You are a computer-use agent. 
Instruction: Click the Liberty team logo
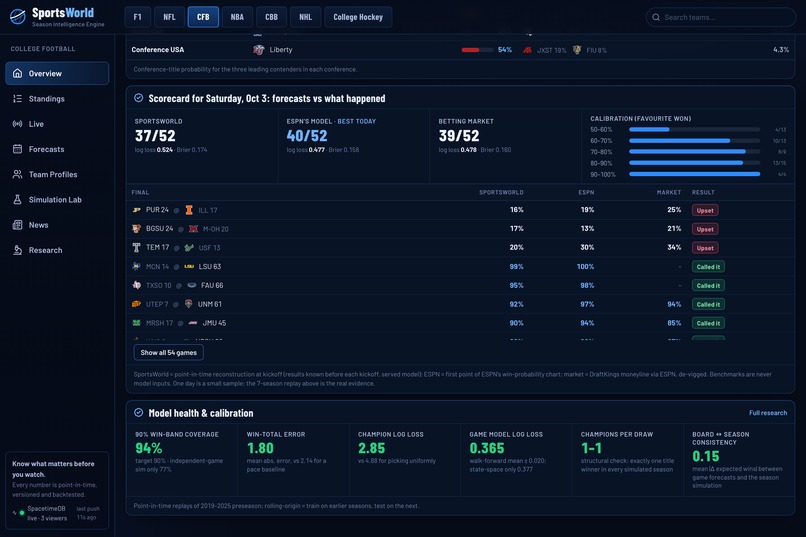259,50
